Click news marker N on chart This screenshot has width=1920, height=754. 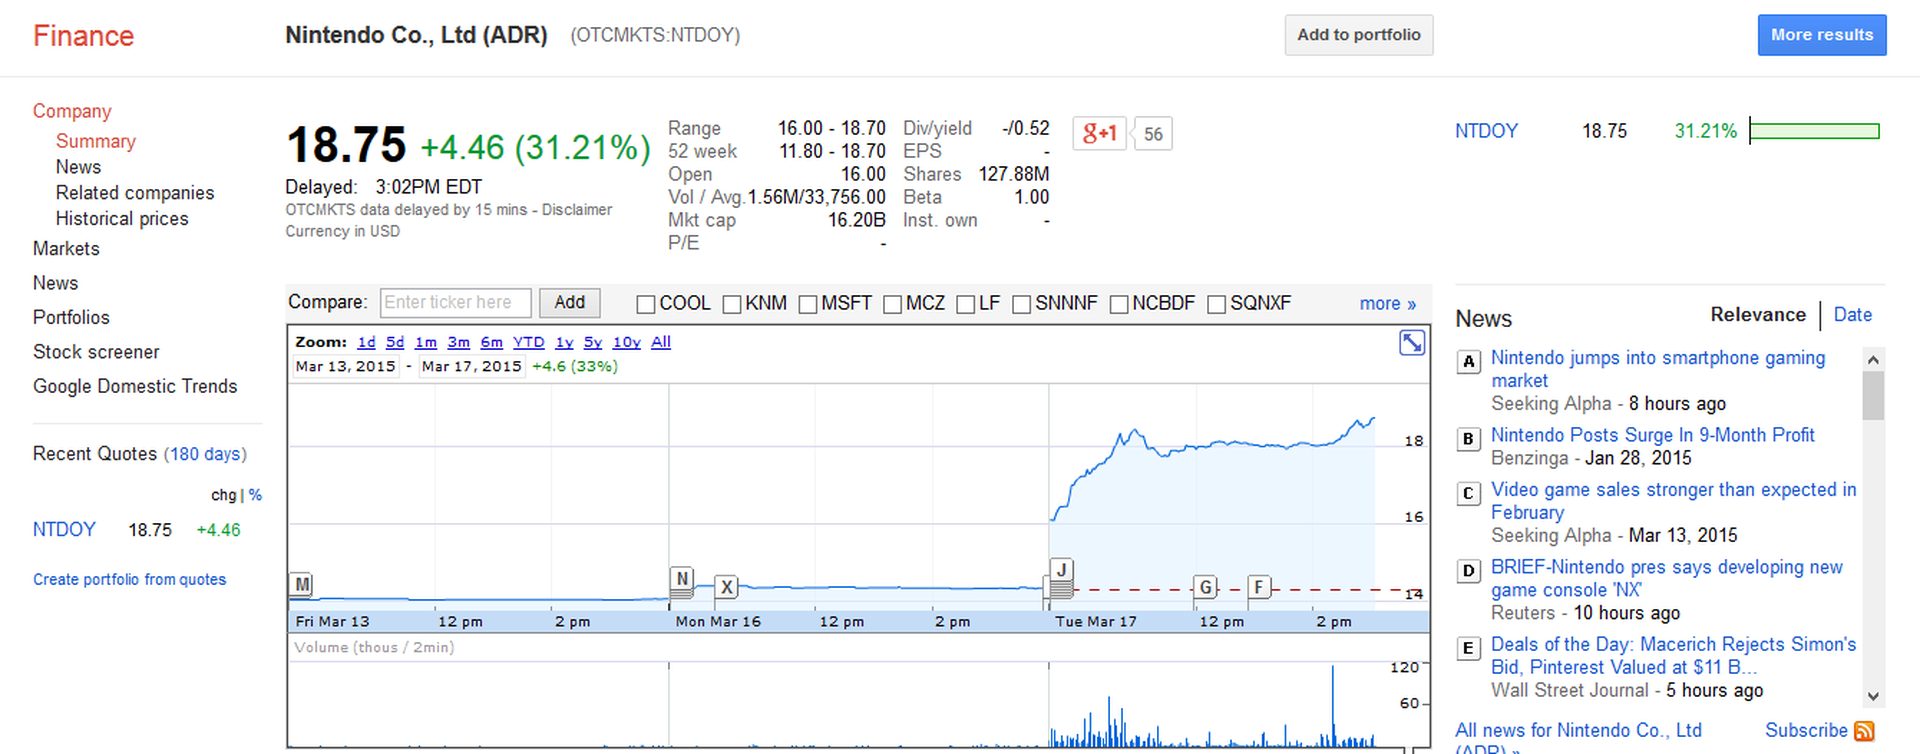pyautogui.click(x=681, y=578)
